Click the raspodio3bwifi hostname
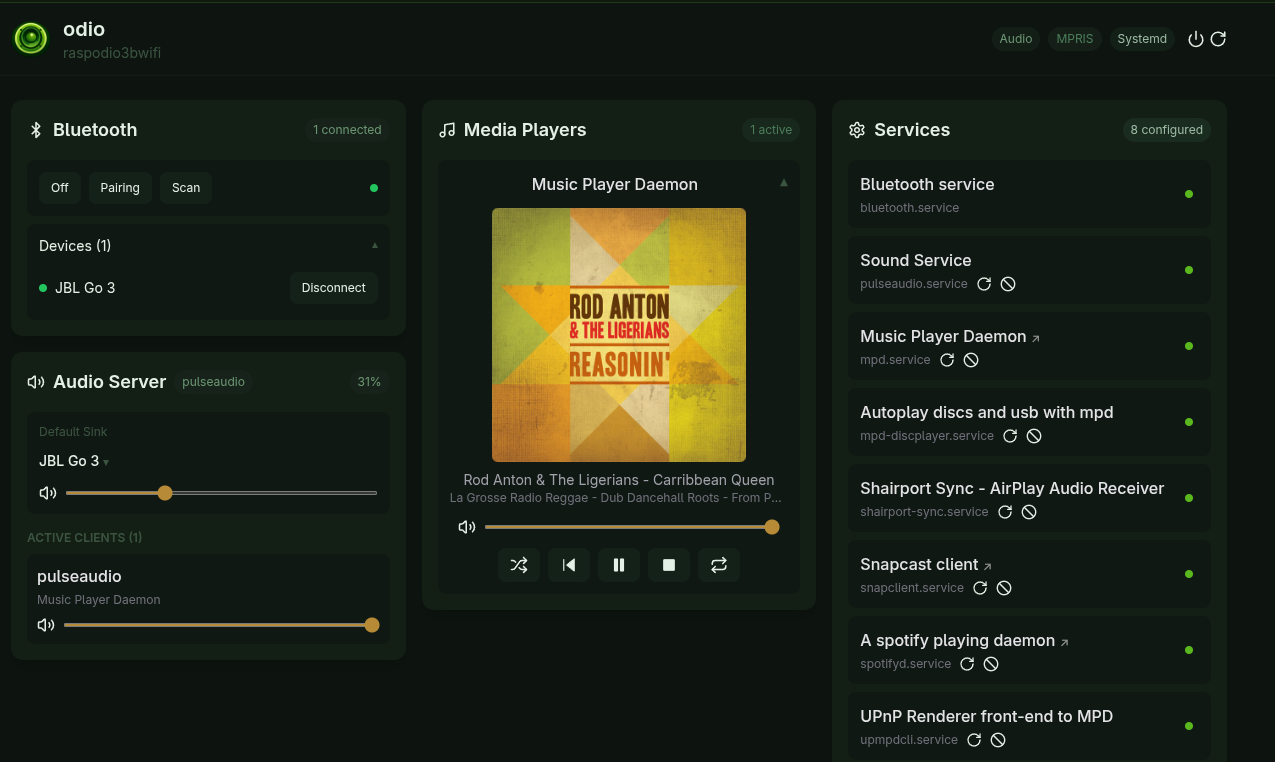1275x762 pixels. (x=112, y=53)
